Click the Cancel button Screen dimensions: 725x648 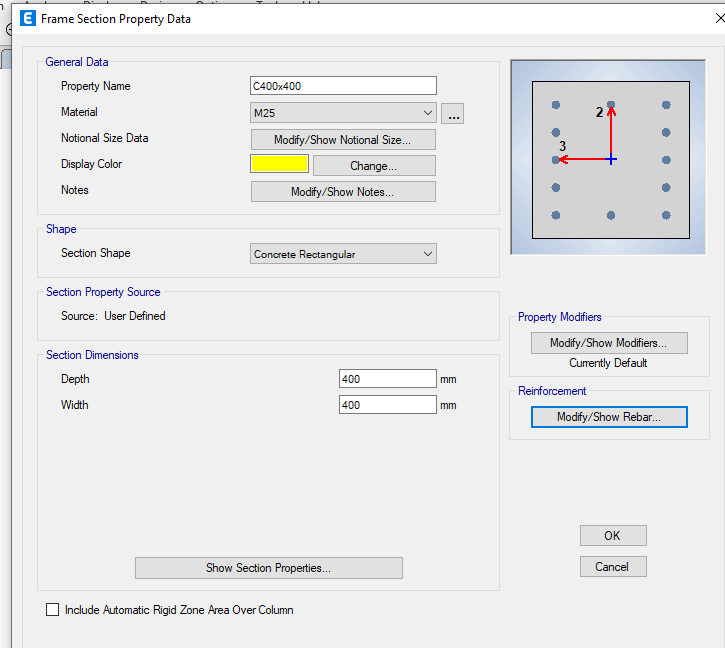pos(613,567)
